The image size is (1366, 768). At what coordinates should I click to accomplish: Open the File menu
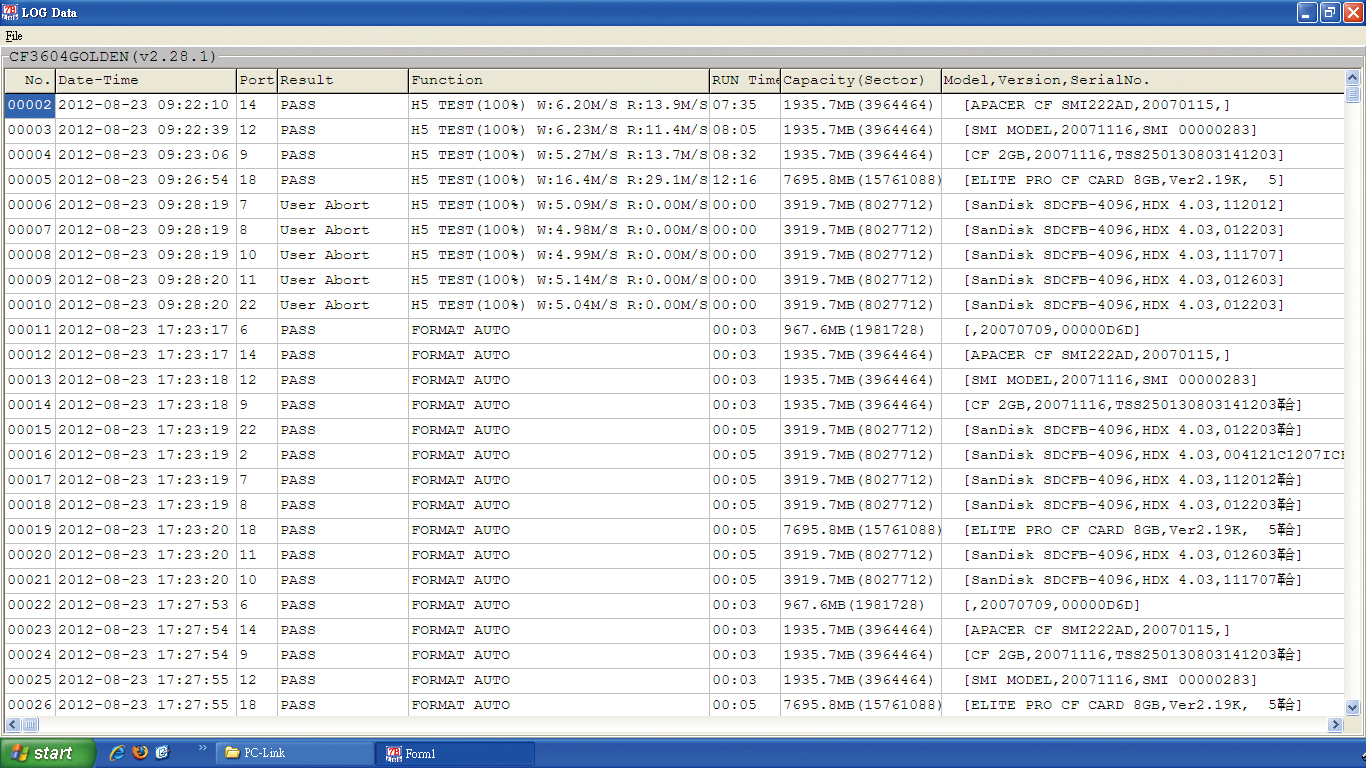[x=14, y=36]
